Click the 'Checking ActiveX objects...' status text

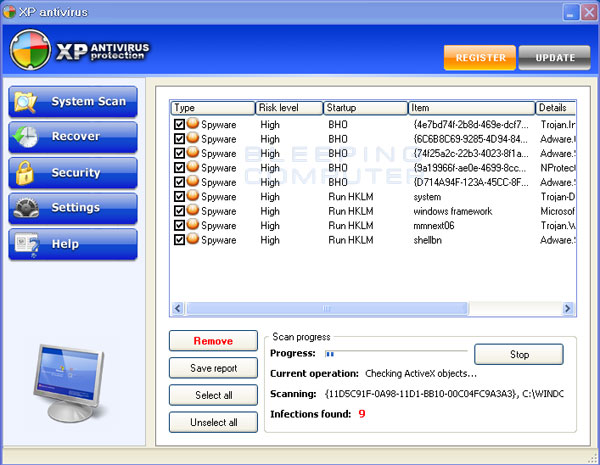[x=421, y=374]
